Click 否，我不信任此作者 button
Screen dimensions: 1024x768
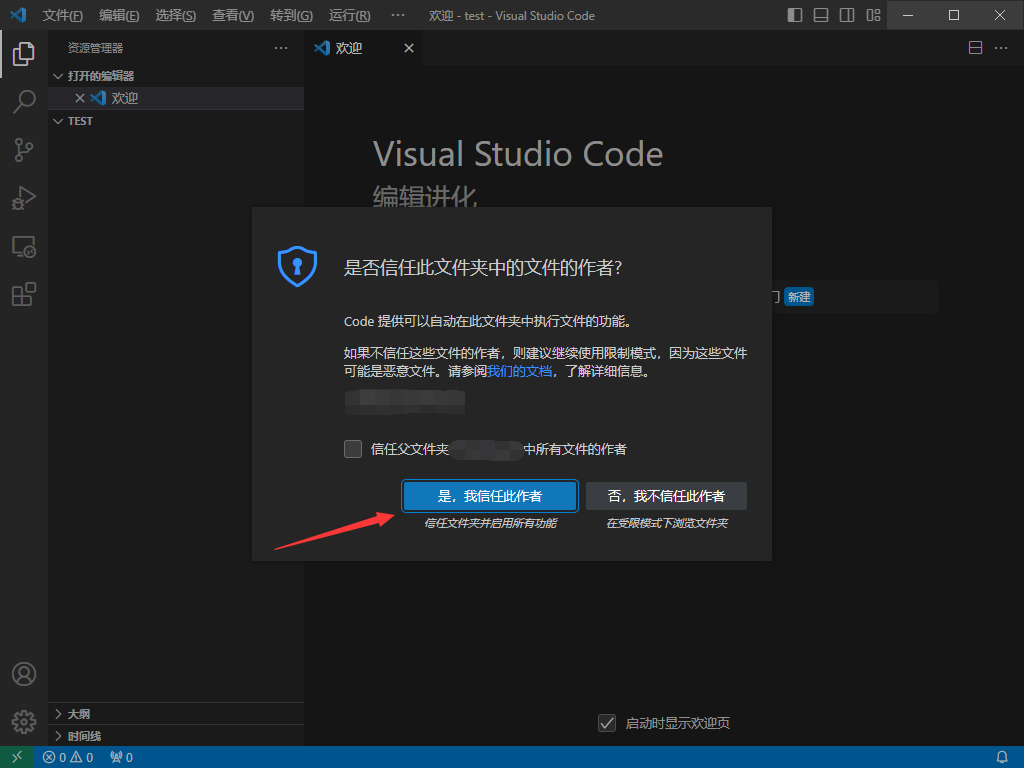click(666, 496)
